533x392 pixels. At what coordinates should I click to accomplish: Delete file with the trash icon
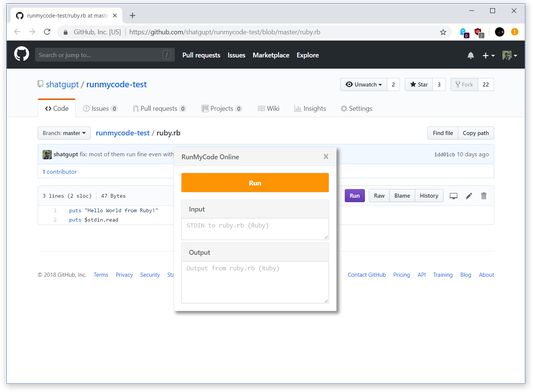tap(484, 196)
